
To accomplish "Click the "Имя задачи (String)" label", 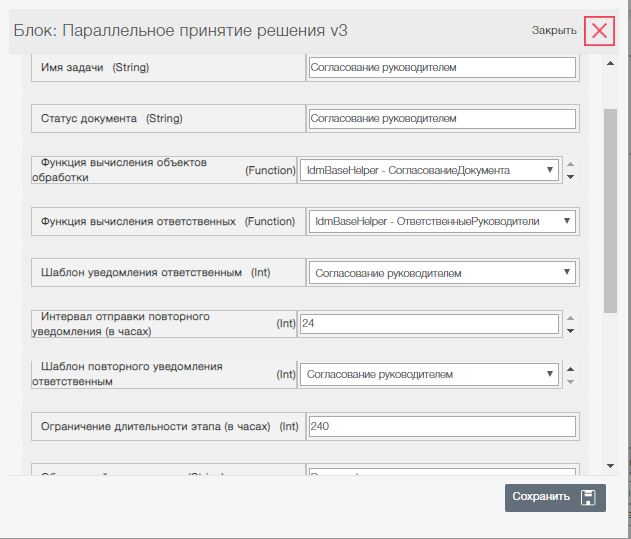I will (x=109, y=68).
